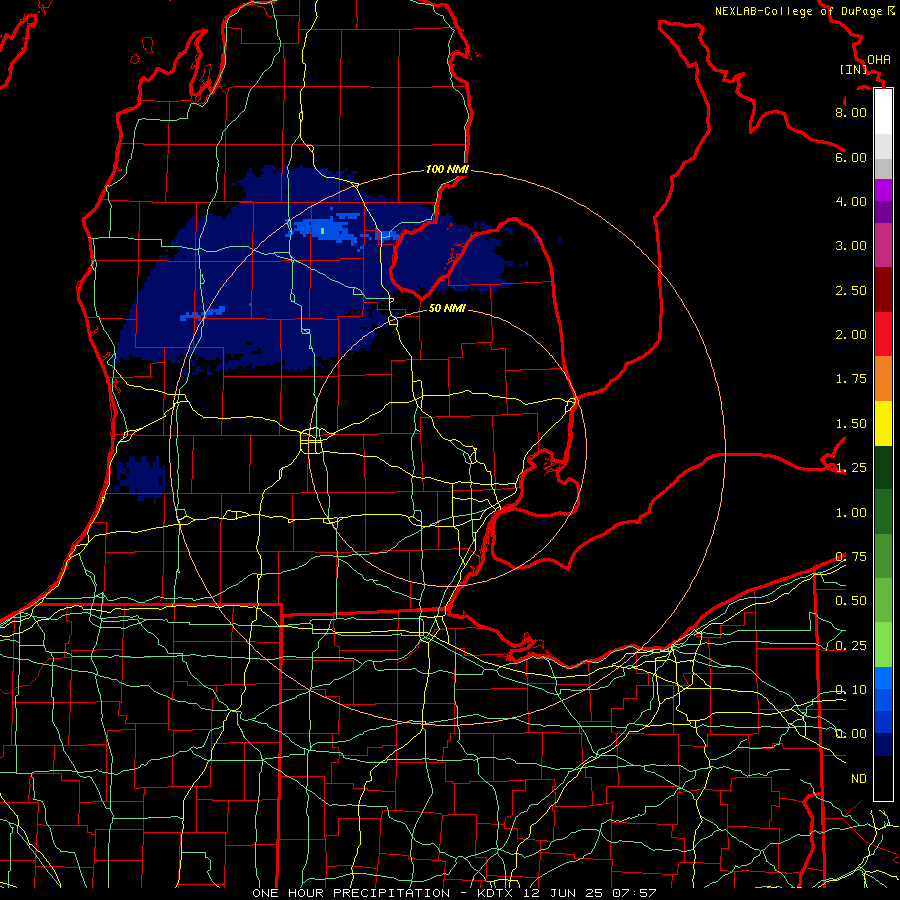The height and width of the screenshot is (900, 900).
Task: Click the yellow legend swatch
Action: point(883,423)
